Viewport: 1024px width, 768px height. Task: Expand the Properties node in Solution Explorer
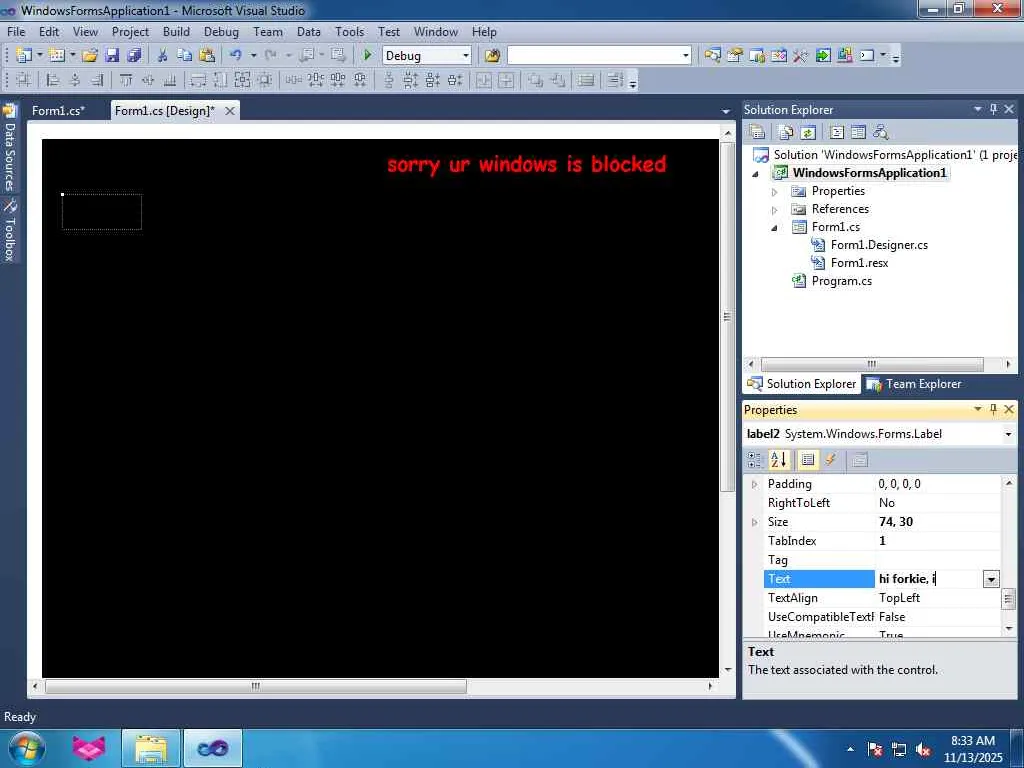point(775,192)
